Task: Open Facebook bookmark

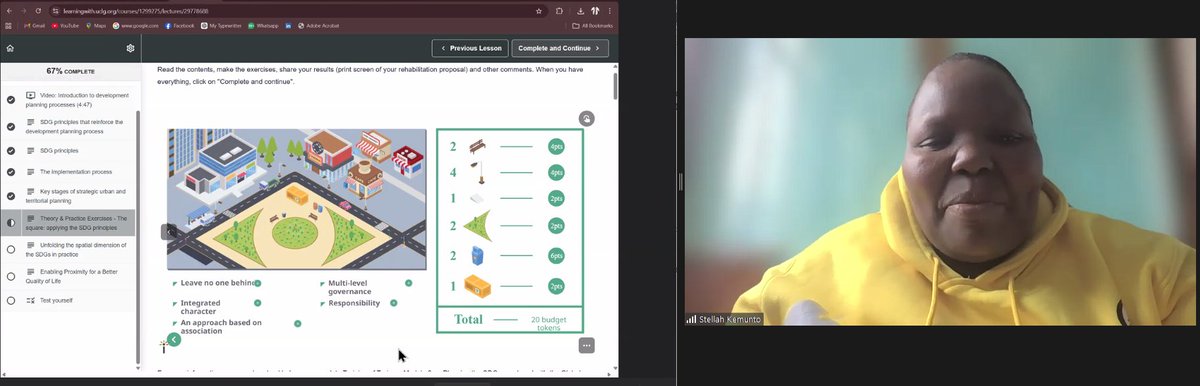Action: (x=180, y=25)
